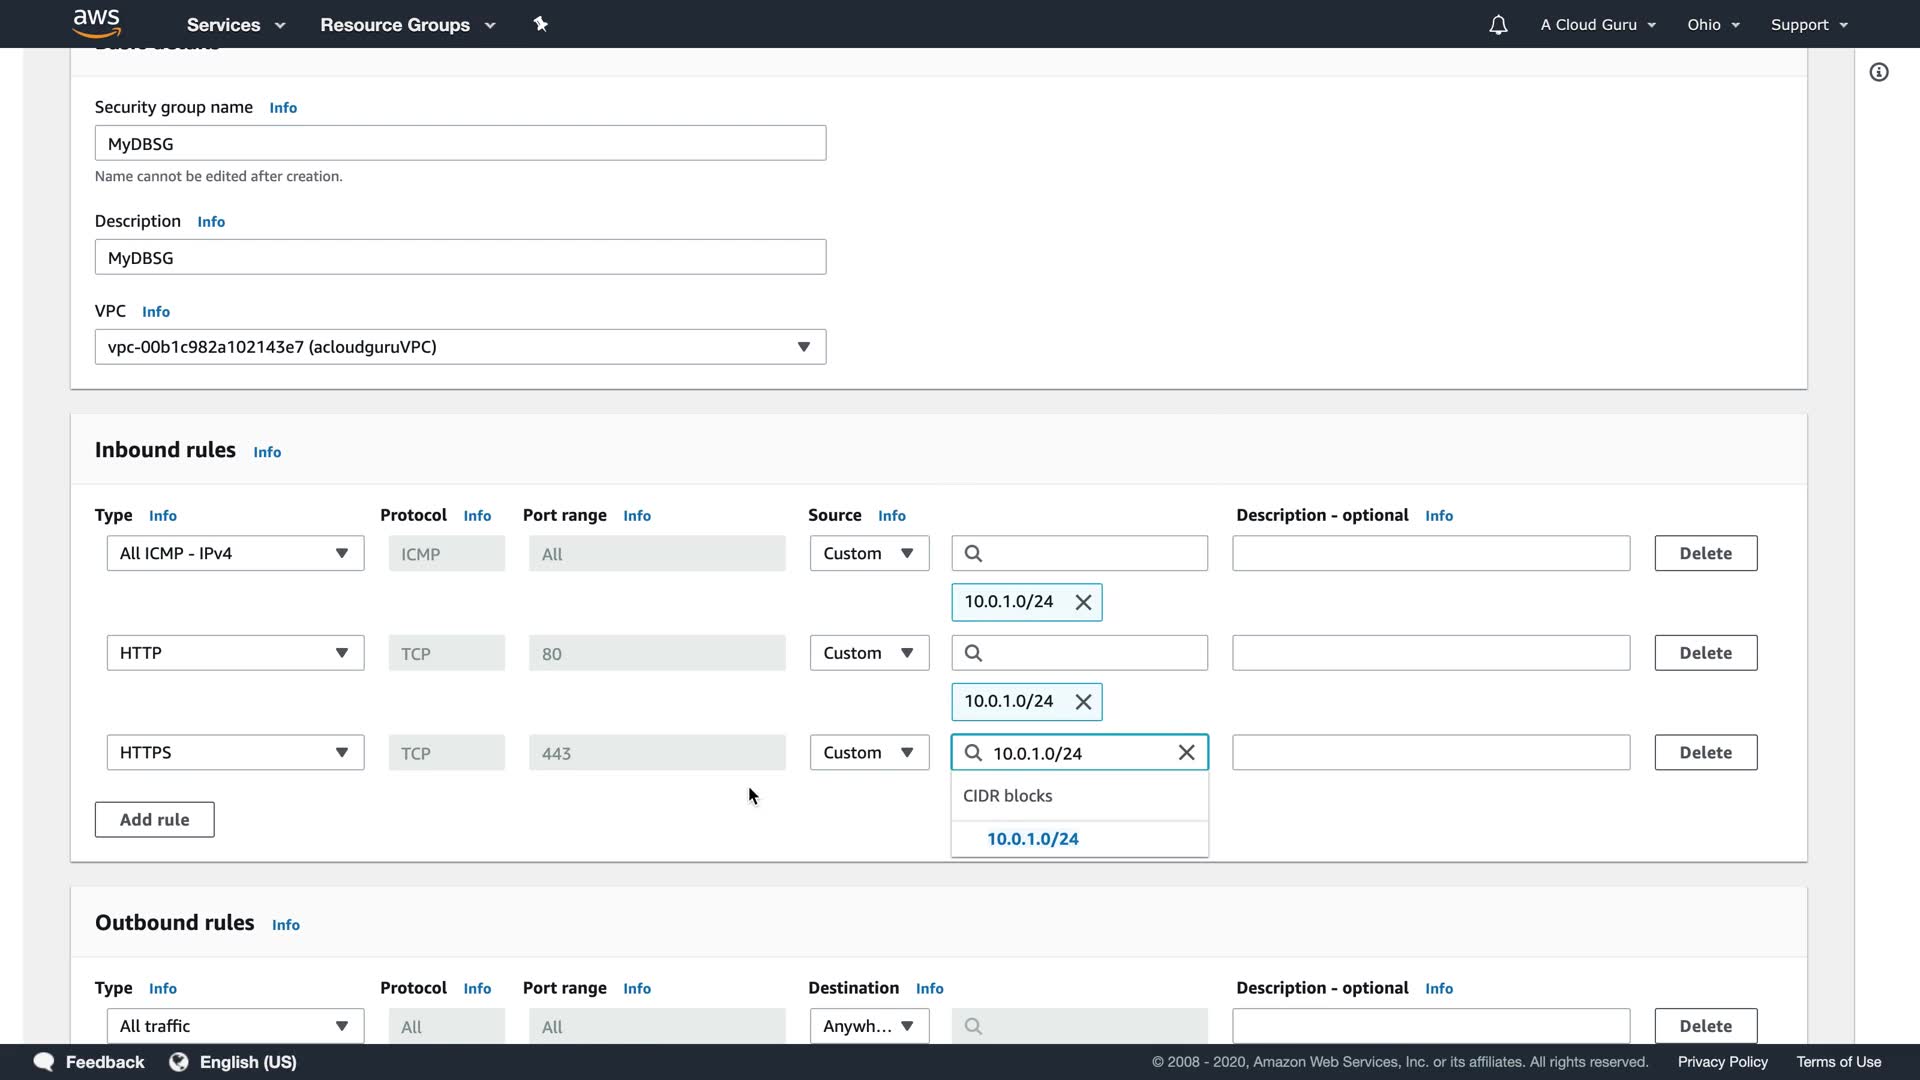This screenshot has height=1080, width=1920.
Task: Open the notifications bell
Action: click(1497, 25)
